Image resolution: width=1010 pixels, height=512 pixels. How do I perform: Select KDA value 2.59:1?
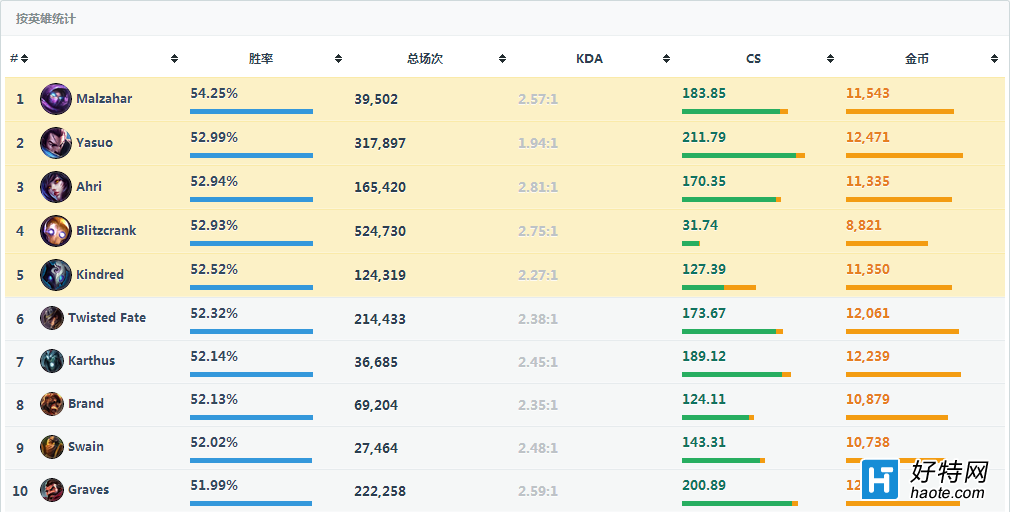click(538, 491)
